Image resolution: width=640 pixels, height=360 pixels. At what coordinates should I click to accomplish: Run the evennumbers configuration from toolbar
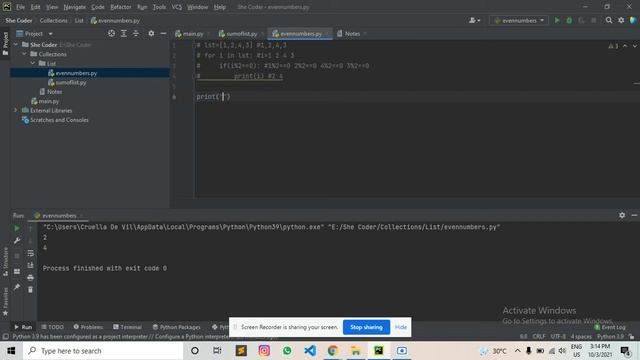pos(557,20)
